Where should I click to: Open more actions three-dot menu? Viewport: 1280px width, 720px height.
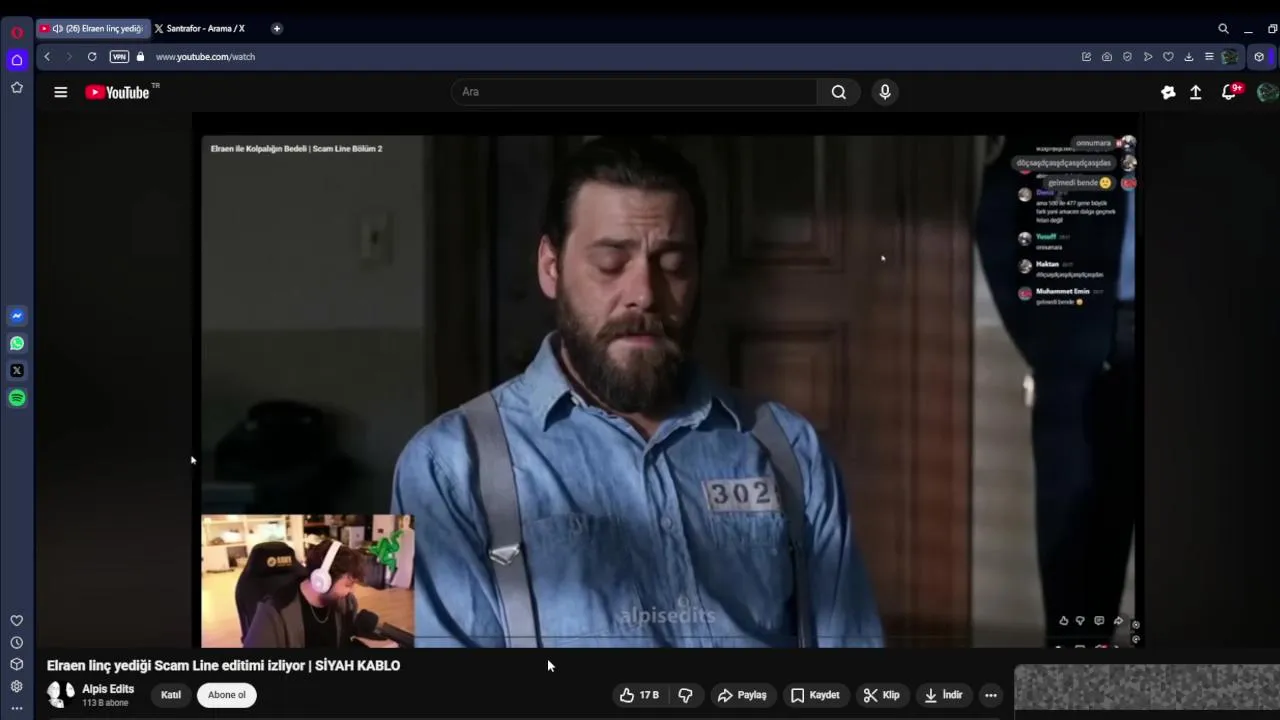pyautogui.click(x=991, y=695)
